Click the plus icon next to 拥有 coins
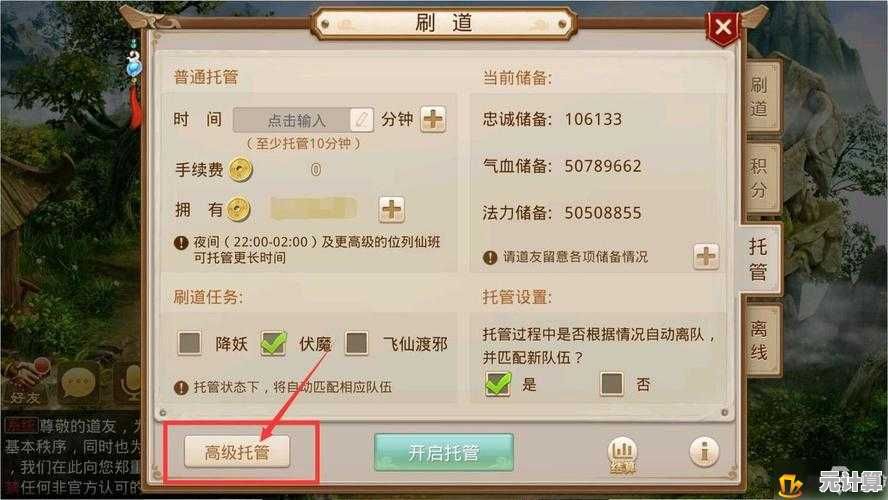Viewport: 888px width, 500px height. tap(391, 210)
